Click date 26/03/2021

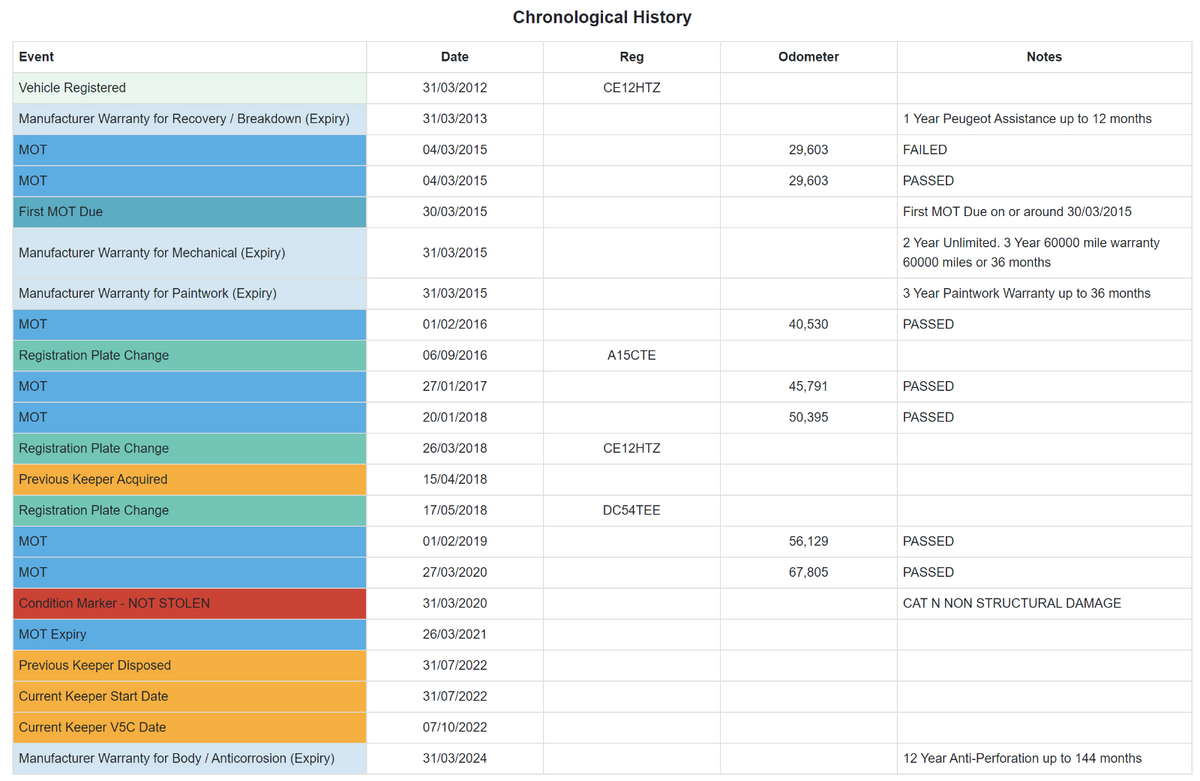(x=455, y=635)
